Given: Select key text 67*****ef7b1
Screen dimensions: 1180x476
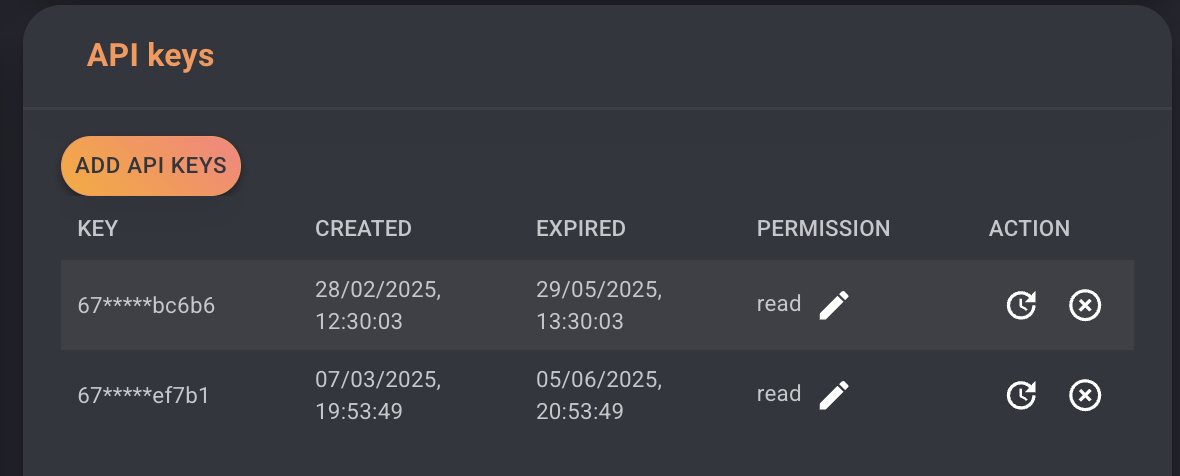Looking at the screenshot, I should point(144,395).
